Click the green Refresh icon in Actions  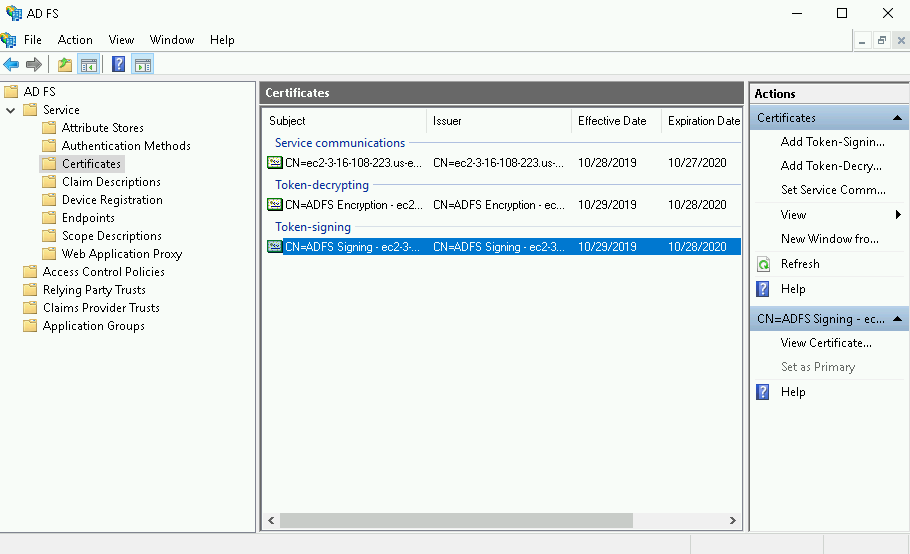[x=764, y=264]
